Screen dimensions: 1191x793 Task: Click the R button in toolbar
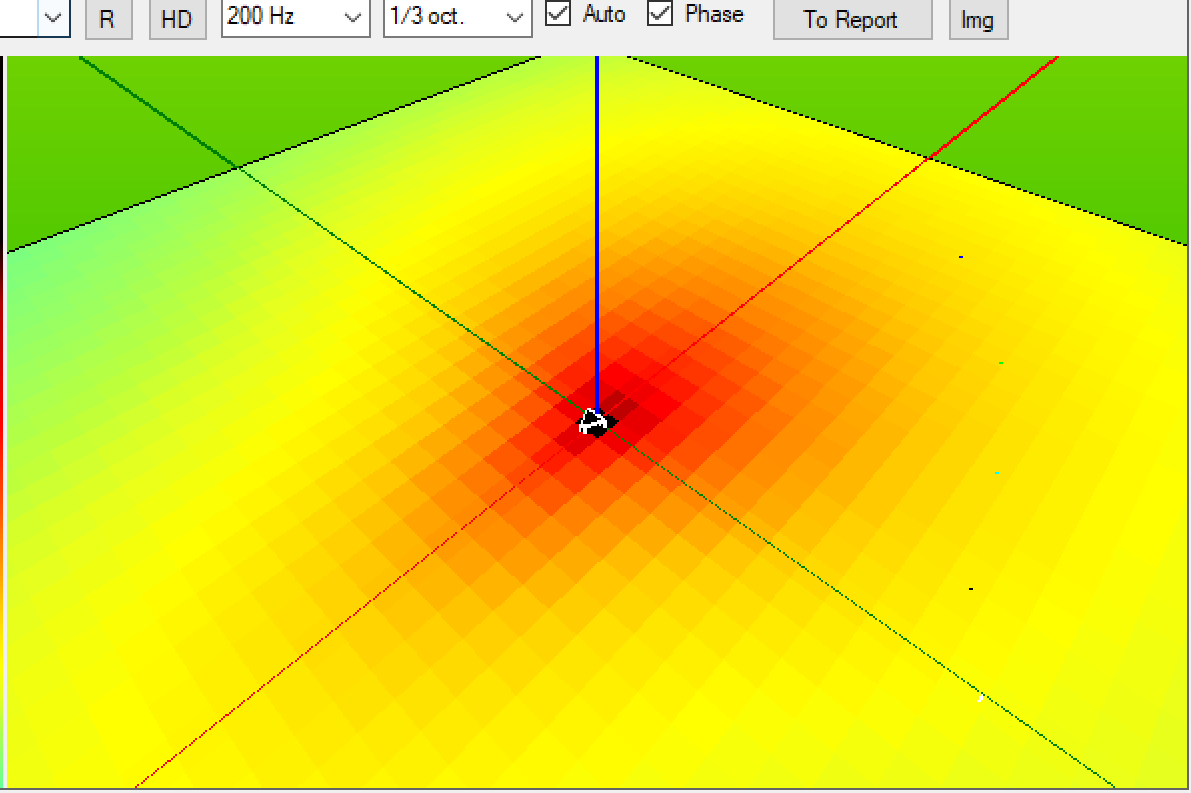tap(108, 19)
